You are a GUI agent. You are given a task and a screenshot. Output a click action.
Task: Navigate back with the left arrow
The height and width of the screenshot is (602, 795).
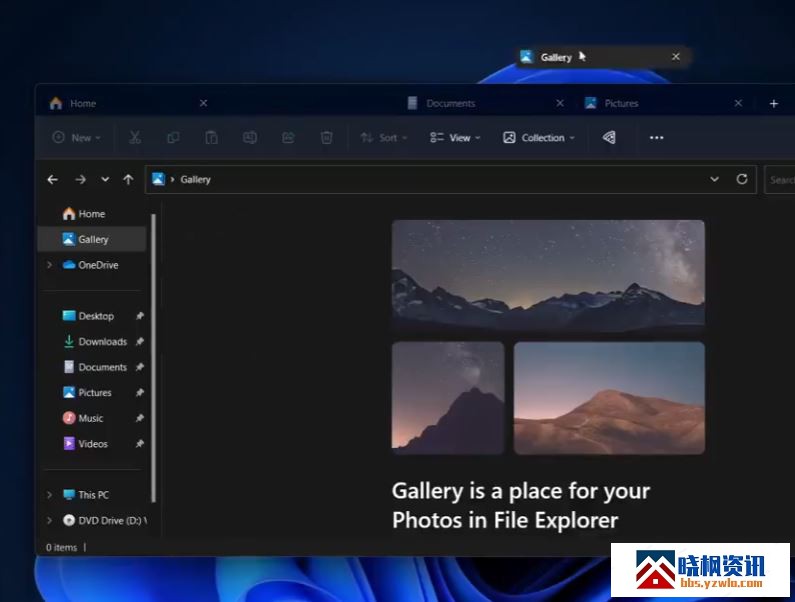(x=53, y=180)
